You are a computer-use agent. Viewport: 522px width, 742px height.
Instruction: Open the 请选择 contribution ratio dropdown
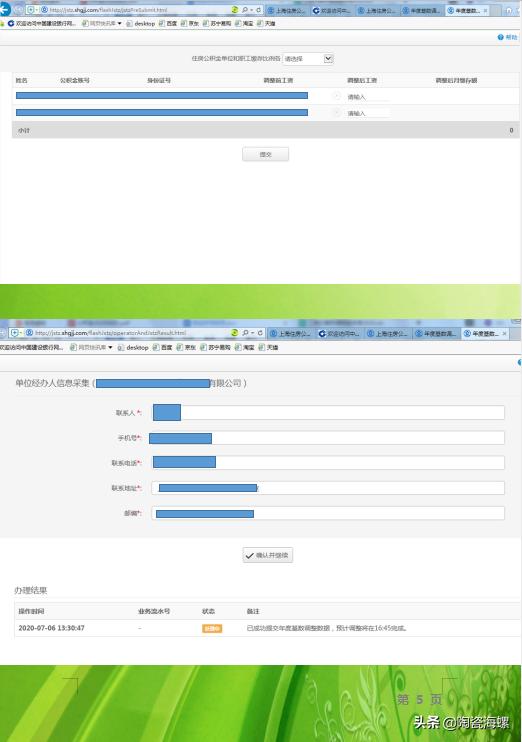308,59
